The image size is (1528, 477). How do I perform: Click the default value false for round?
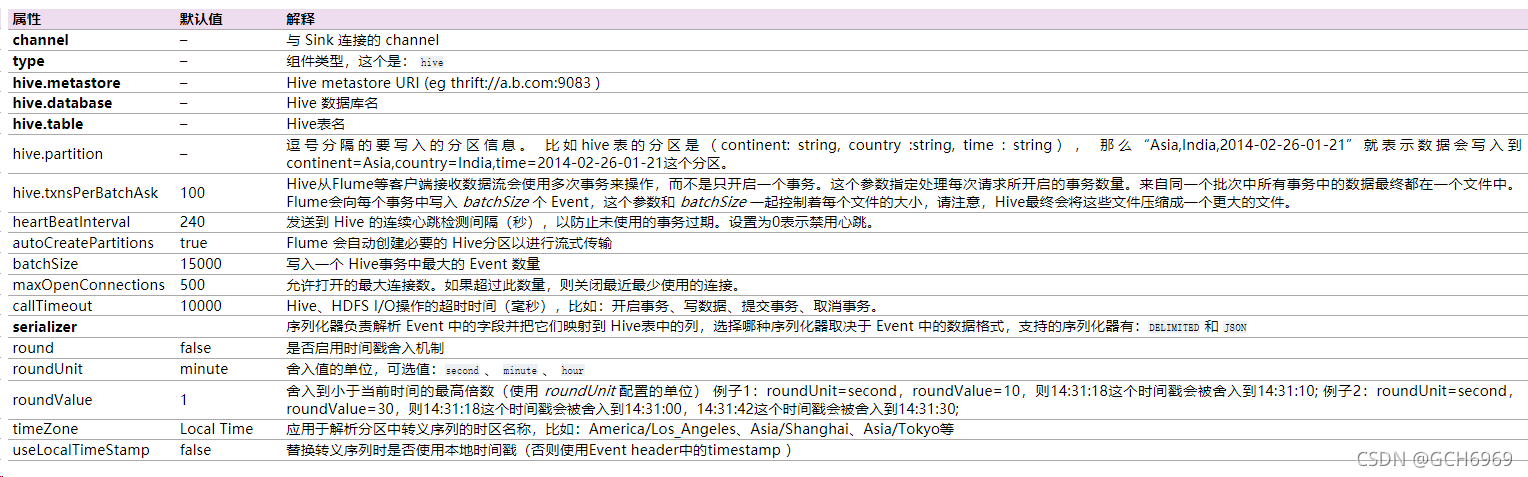coord(196,348)
